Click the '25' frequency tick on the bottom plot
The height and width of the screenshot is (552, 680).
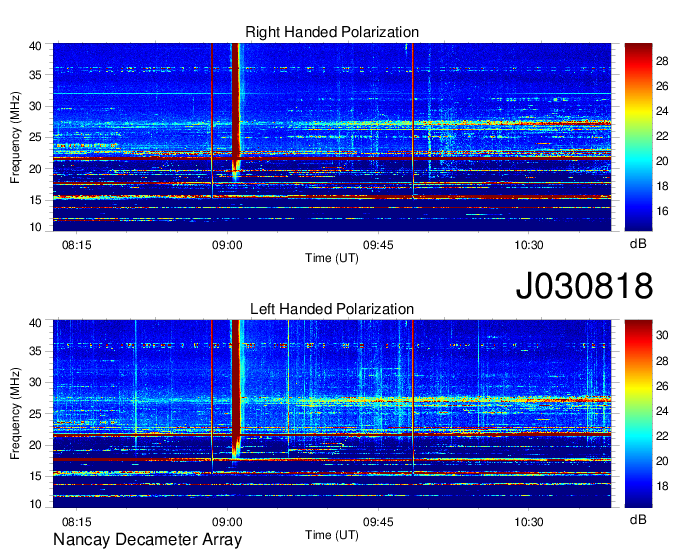(x=35, y=414)
